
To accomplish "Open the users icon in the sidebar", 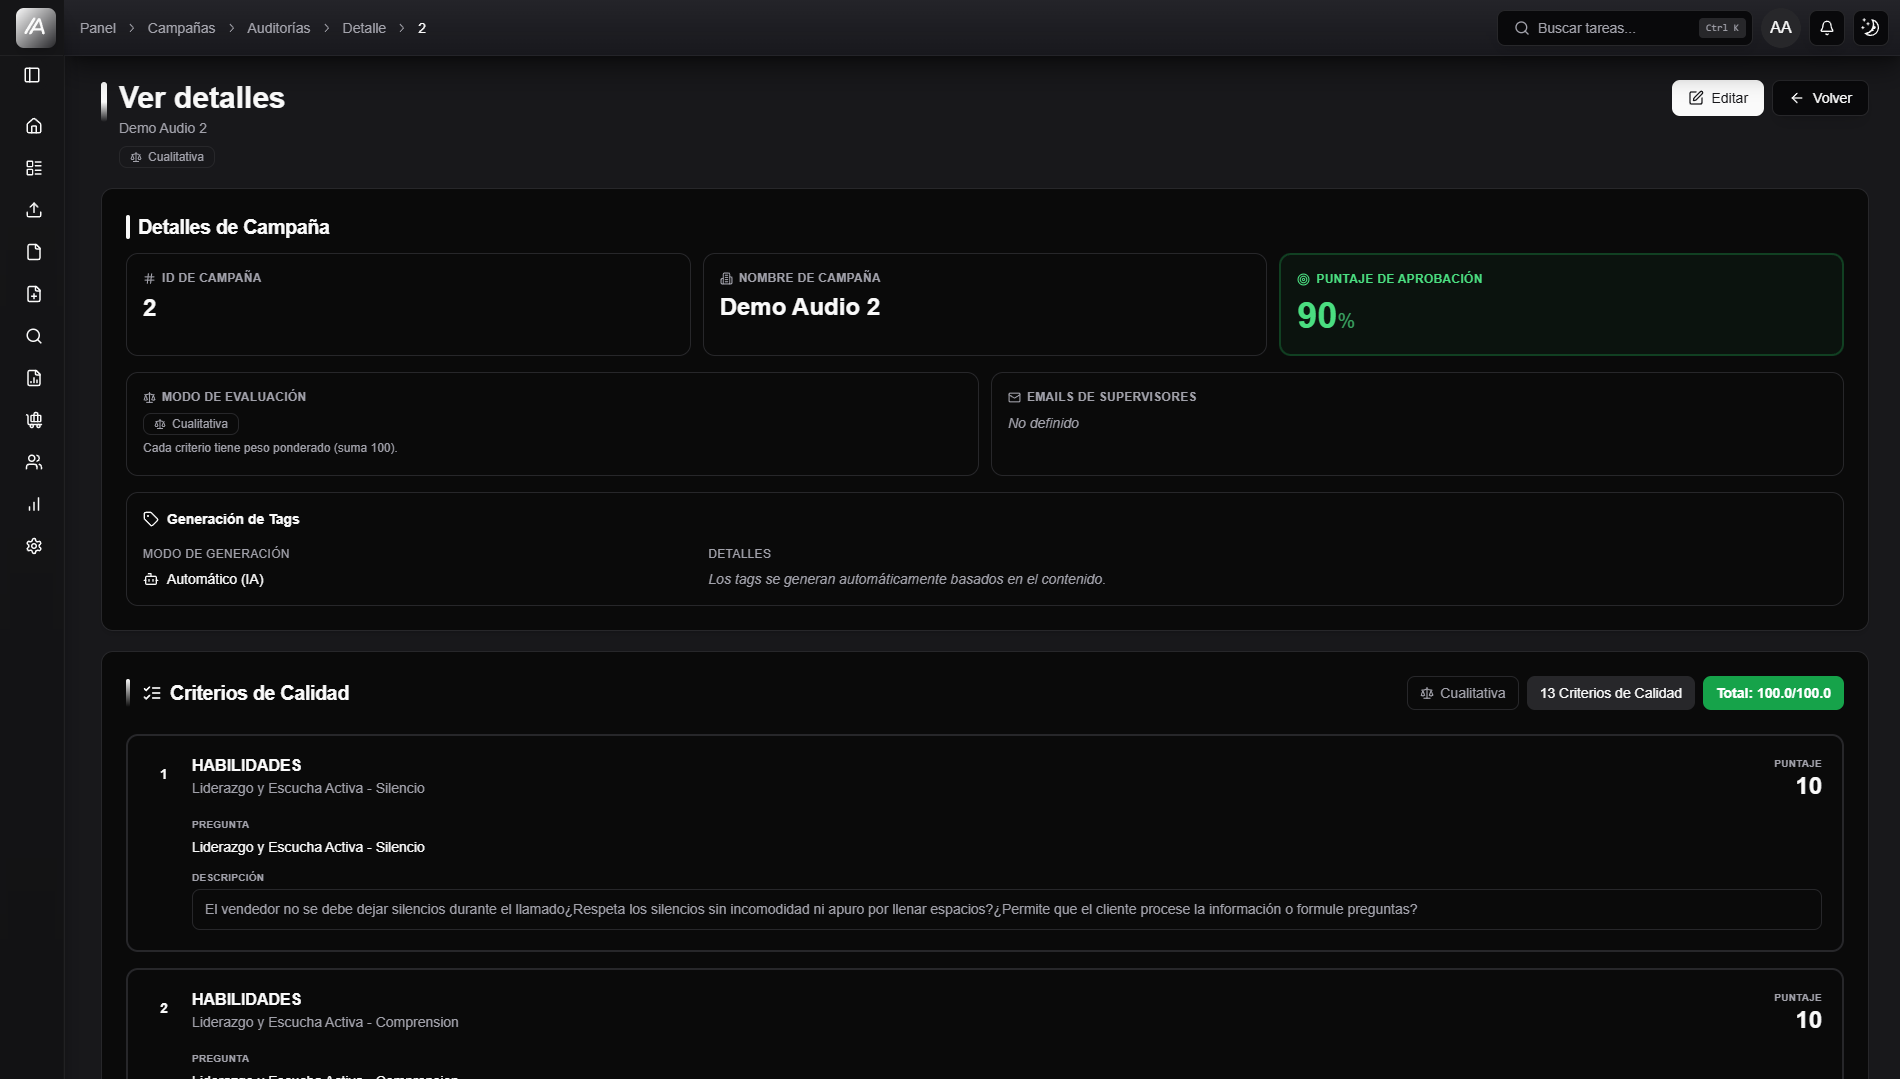I will [34, 462].
